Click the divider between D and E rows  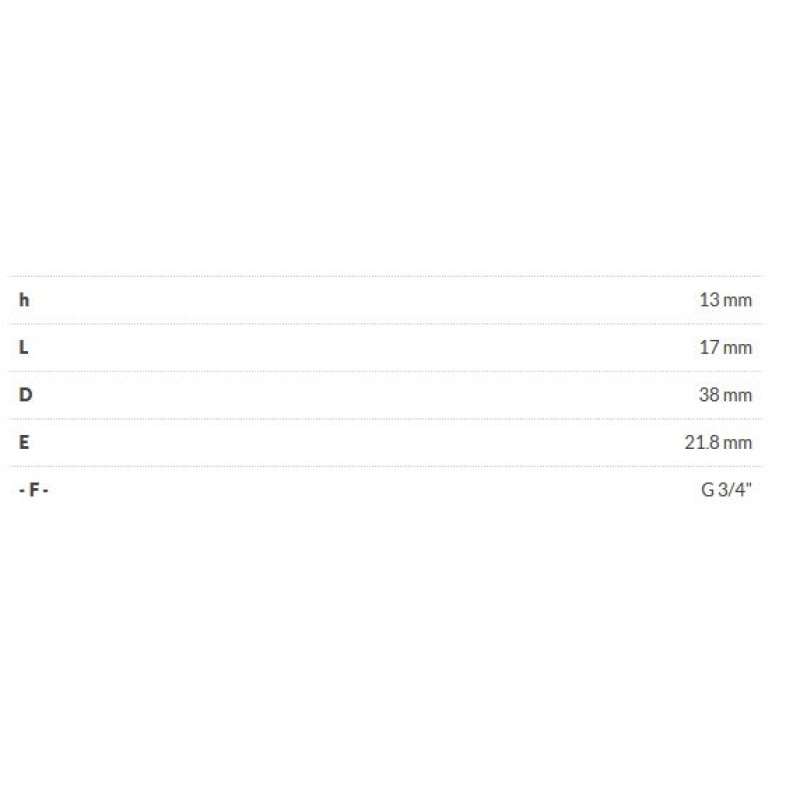[x=385, y=419]
